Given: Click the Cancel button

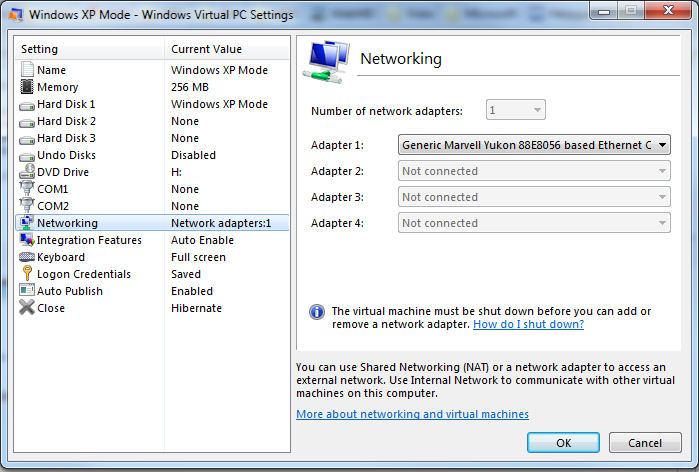Looking at the screenshot, I should pos(645,443).
